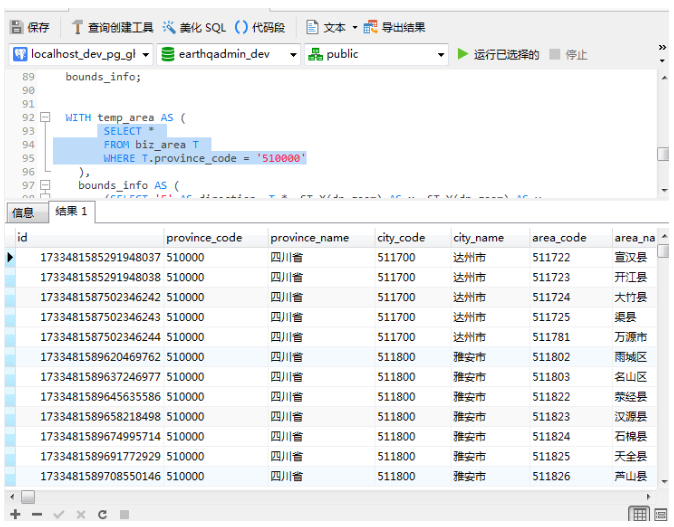Click the Text (文本) toolbar button
This screenshot has width=674, height=527.
[325, 28]
